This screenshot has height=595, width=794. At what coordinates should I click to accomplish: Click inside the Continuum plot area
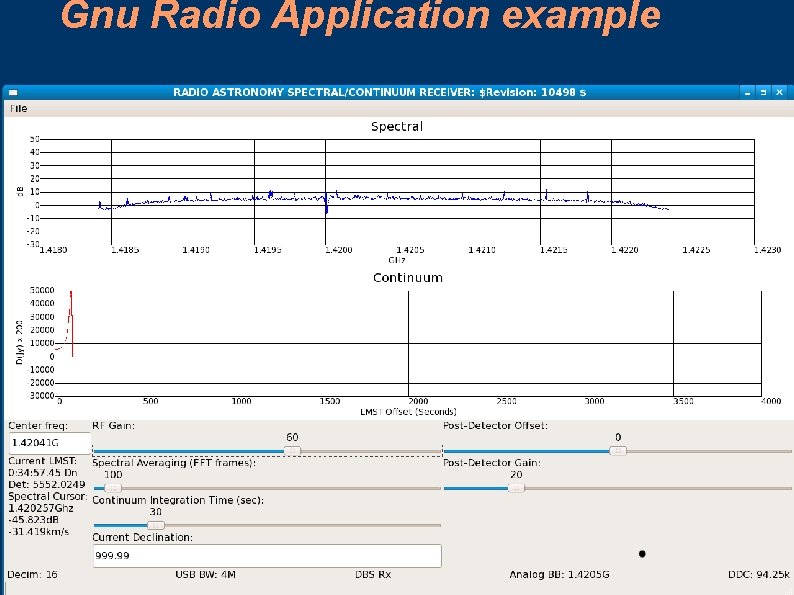pos(408,343)
